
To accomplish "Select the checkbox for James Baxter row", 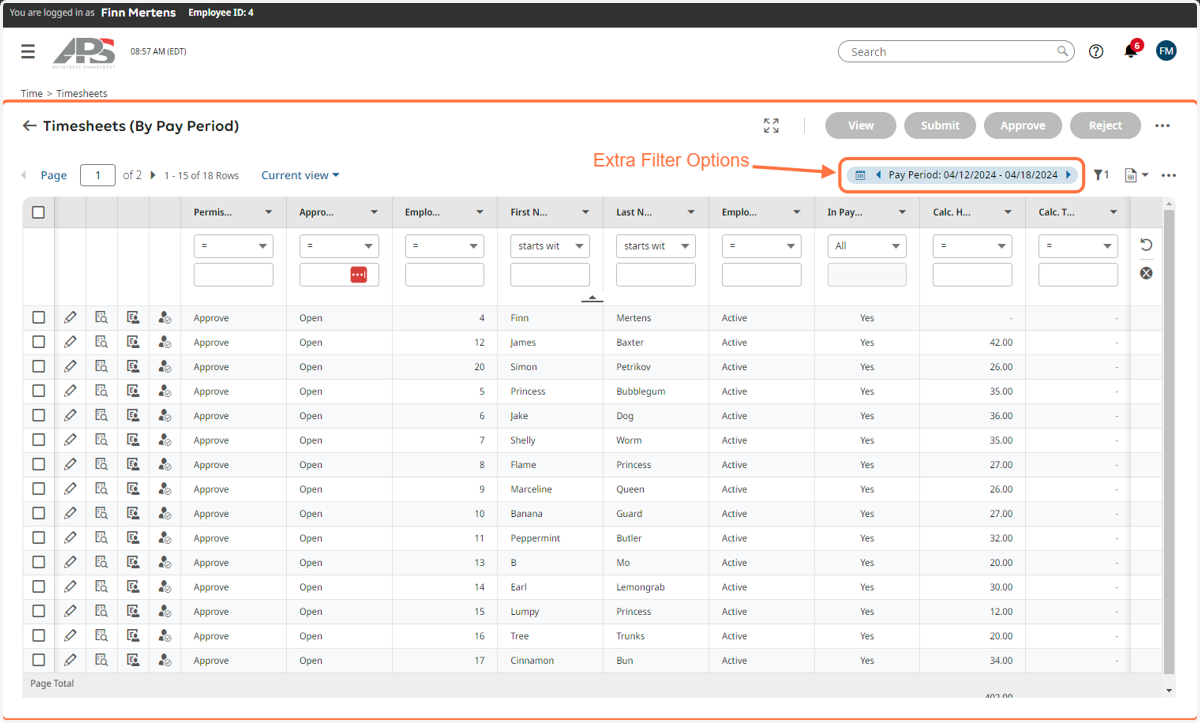I will point(38,342).
